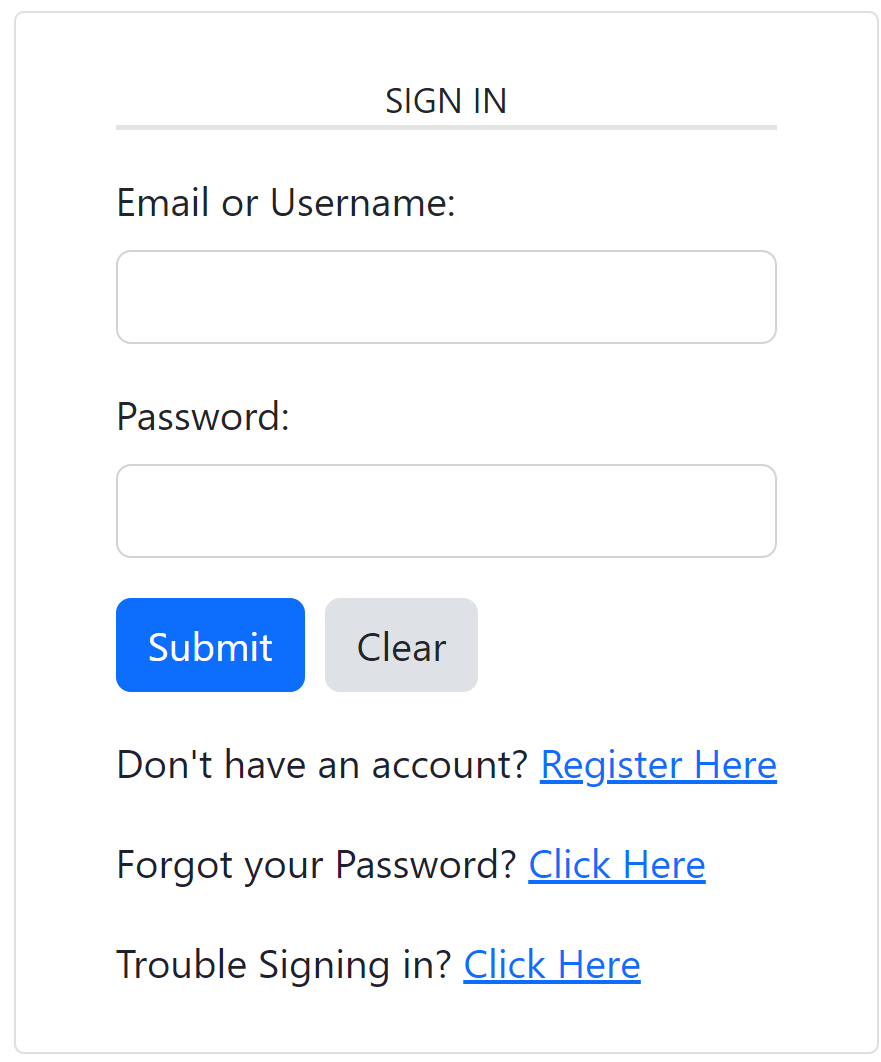Go to account registration page
Viewport: 881px width, 1062px height.
pyautogui.click(x=658, y=765)
